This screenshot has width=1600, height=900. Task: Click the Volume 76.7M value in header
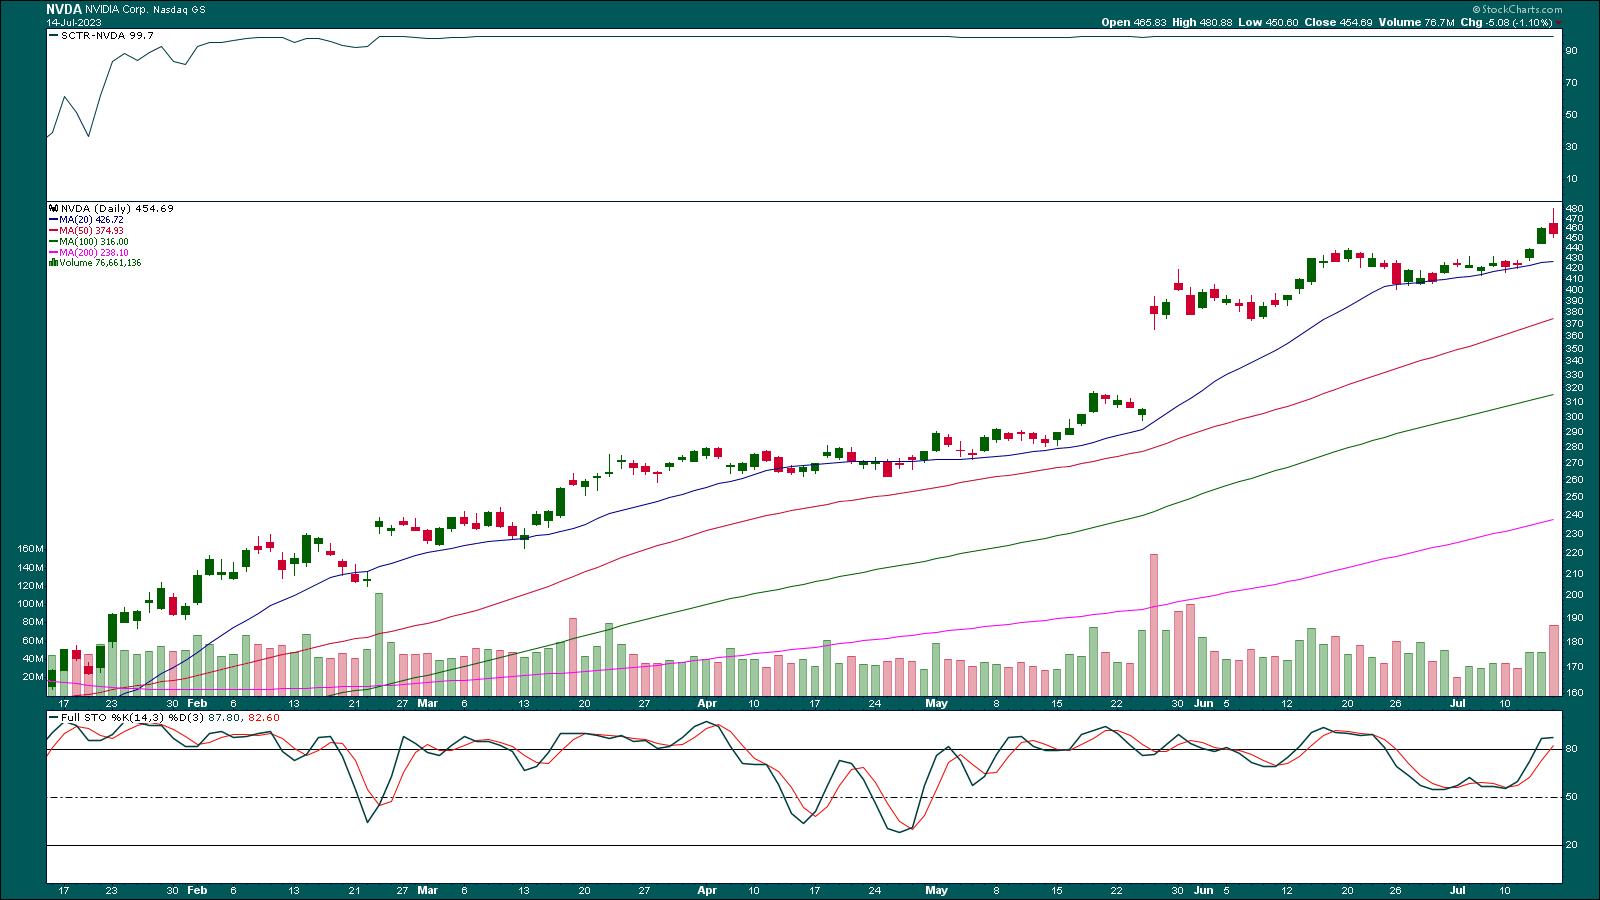(1409, 22)
